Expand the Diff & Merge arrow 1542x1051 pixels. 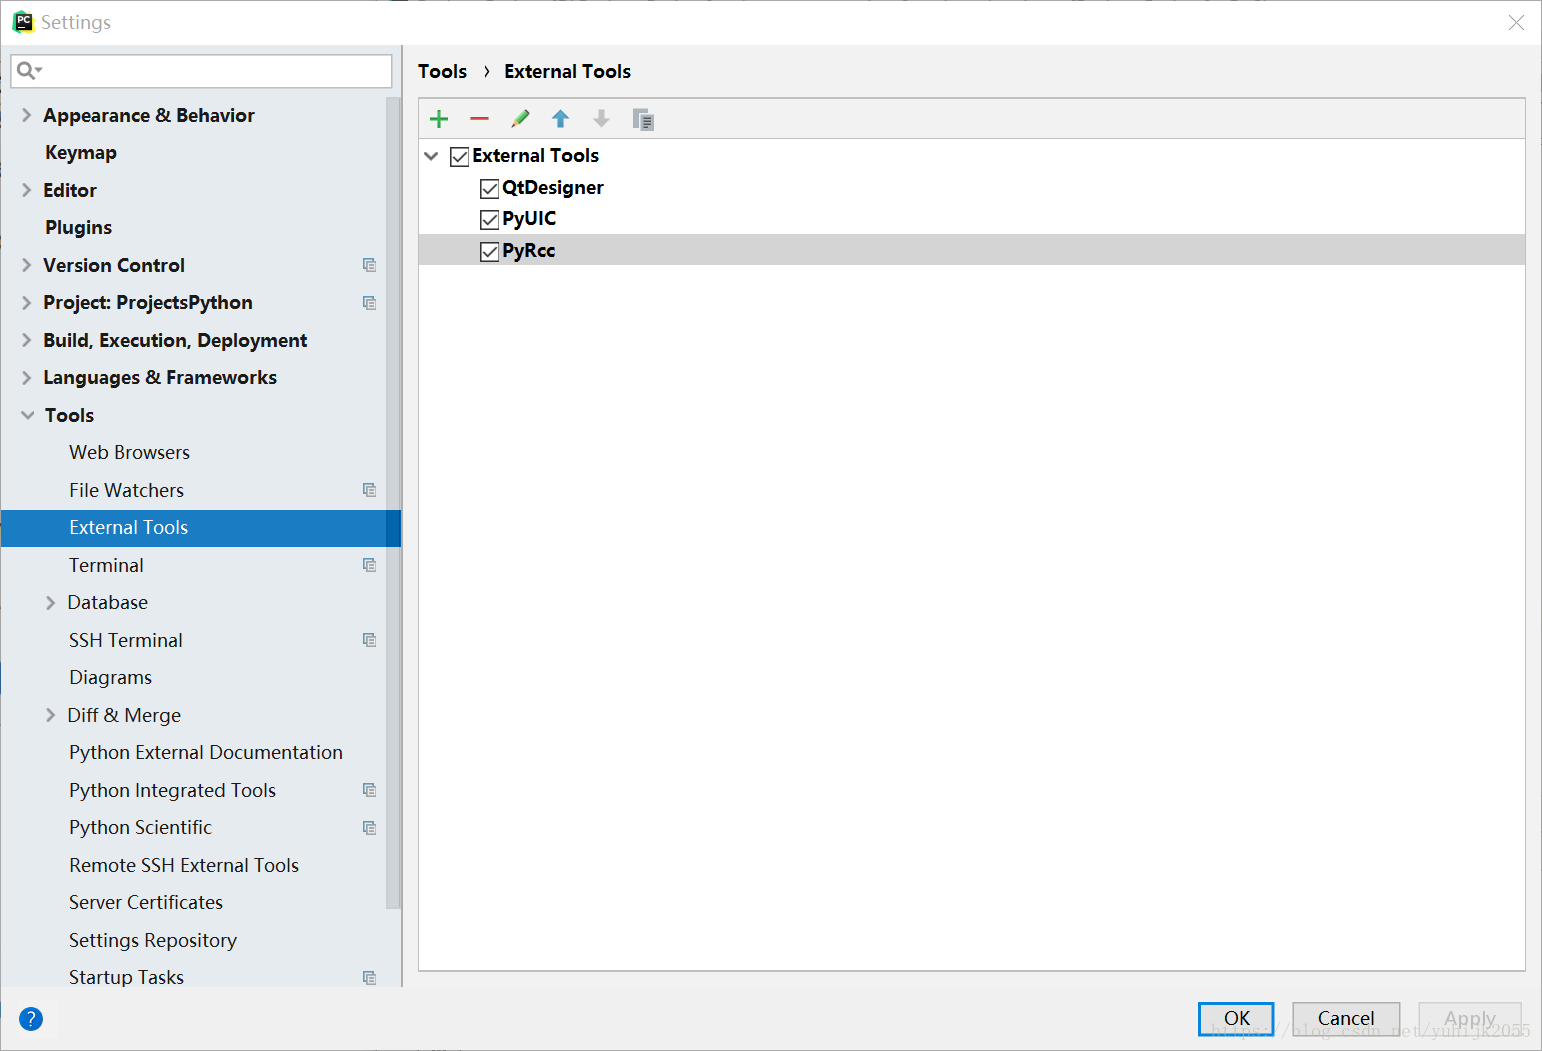pyautogui.click(x=50, y=715)
